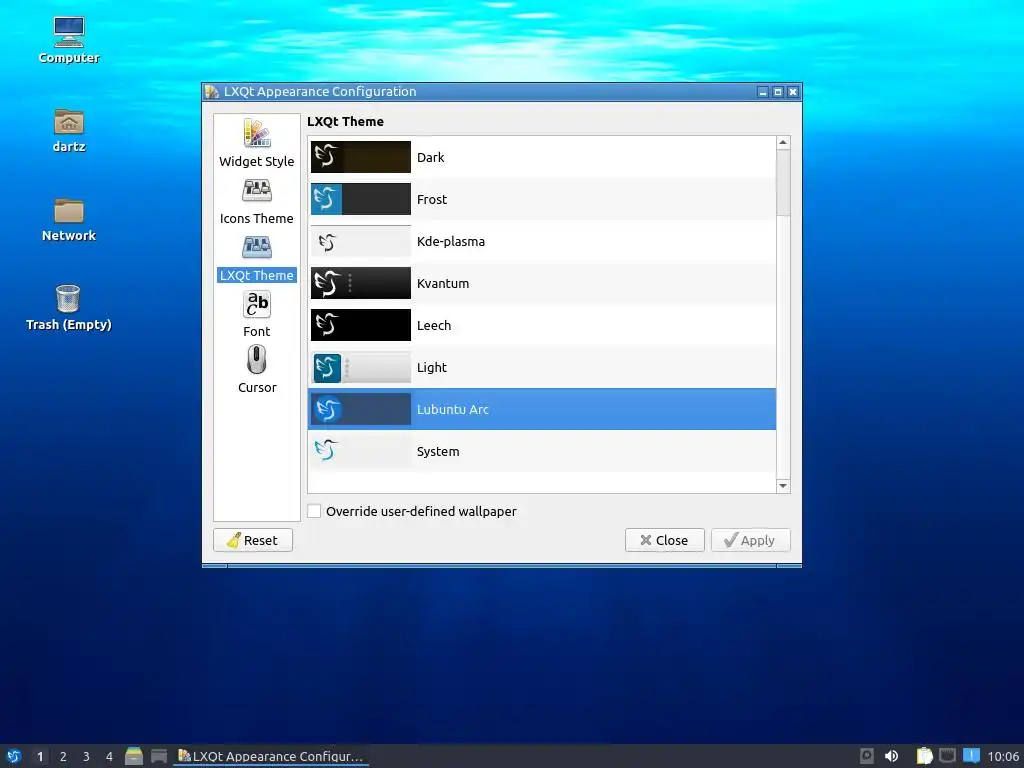Click the Leech theme preview thumbnail

point(360,325)
